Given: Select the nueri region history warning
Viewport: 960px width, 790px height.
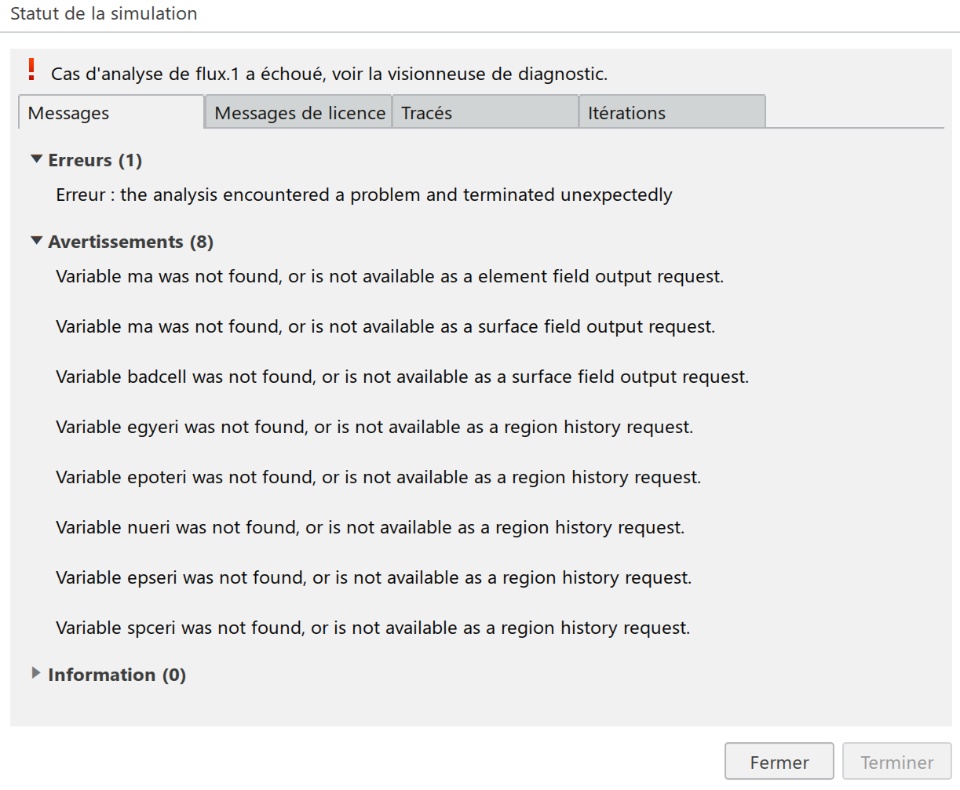Looking at the screenshot, I should coord(370,528).
